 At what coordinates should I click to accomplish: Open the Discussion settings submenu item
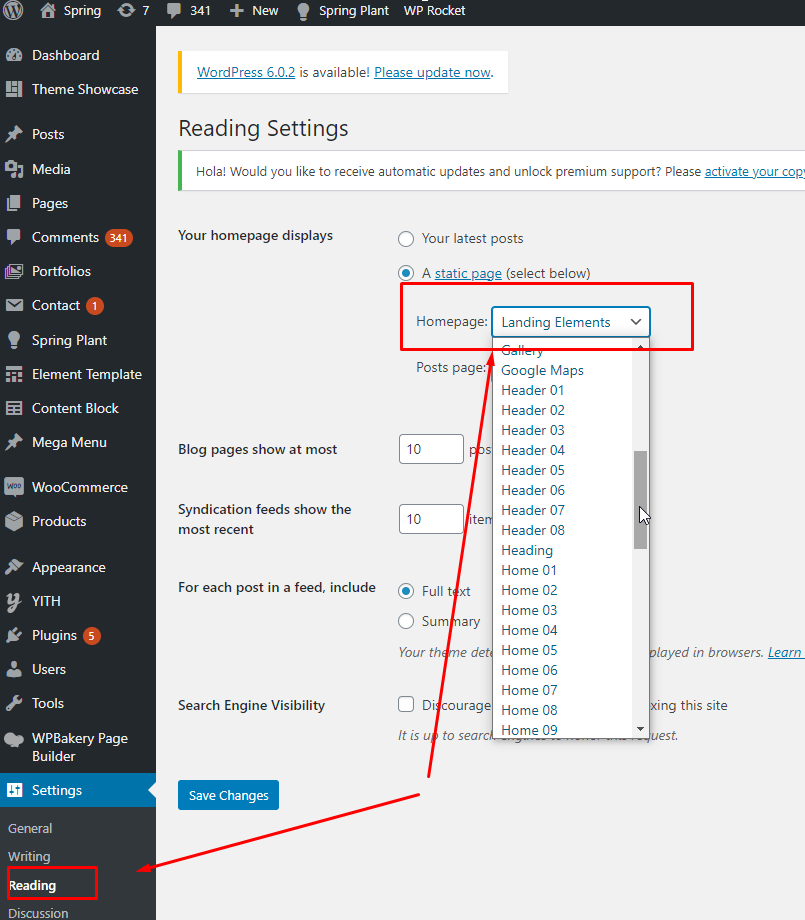[x=38, y=913]
